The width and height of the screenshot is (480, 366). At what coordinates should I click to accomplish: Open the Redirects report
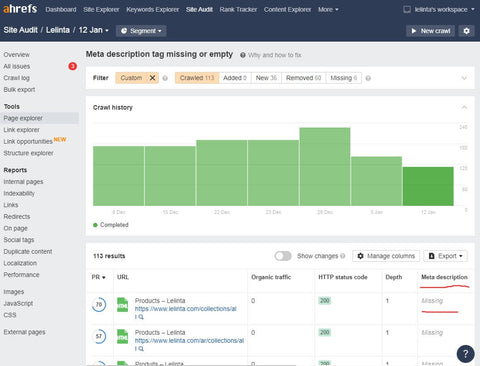(x=17, y=217)
